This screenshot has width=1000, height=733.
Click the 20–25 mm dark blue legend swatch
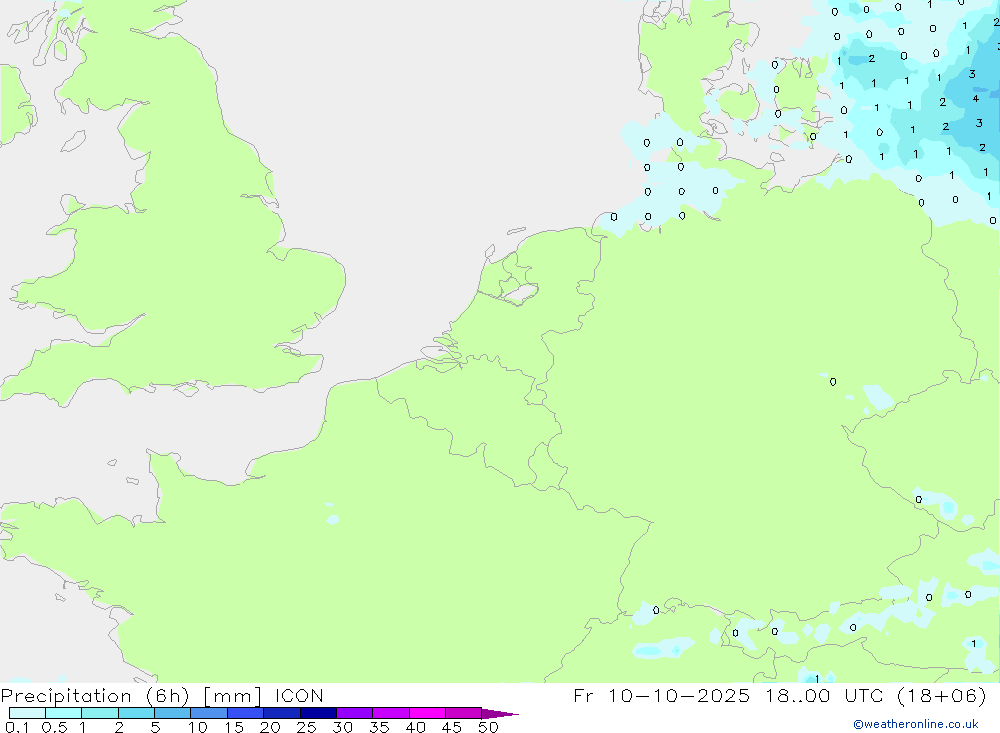282,713
